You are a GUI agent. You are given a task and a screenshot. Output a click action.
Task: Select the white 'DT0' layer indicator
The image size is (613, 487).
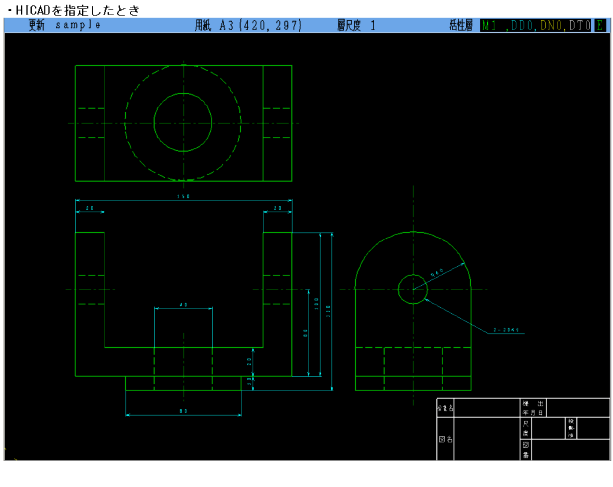[x=580, y=25]
